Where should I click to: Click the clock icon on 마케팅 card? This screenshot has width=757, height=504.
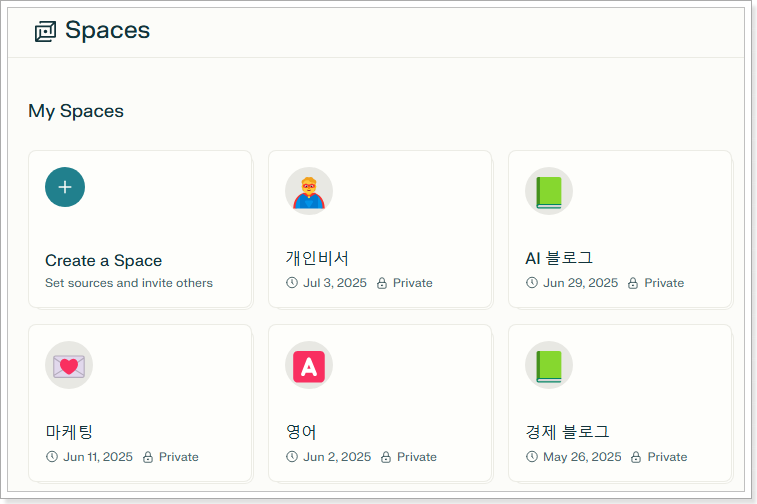52,457
